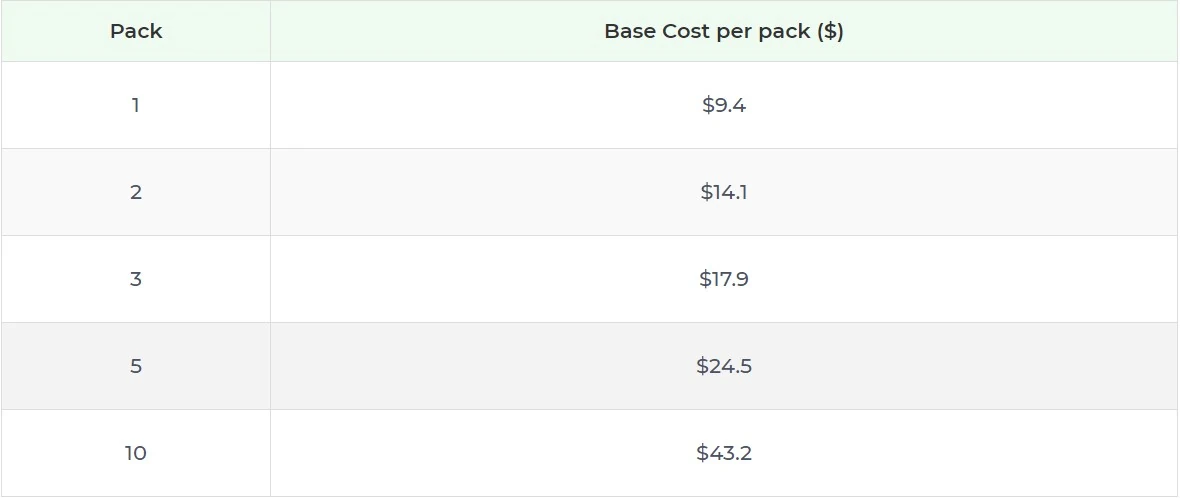
Task: Pick the base cost for the 2-pack
Action: tap(723, 192)
